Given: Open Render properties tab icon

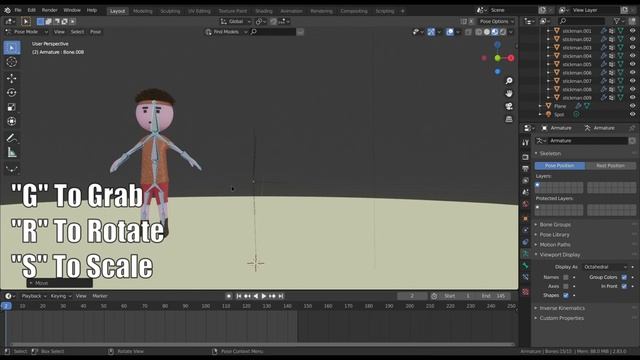Looking at the screenshot, I should tap(525, 157).
